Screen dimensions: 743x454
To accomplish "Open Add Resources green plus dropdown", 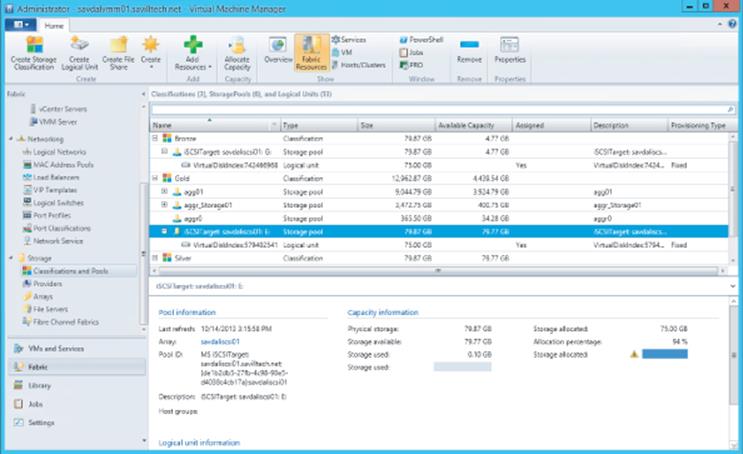I will (193, 53).
